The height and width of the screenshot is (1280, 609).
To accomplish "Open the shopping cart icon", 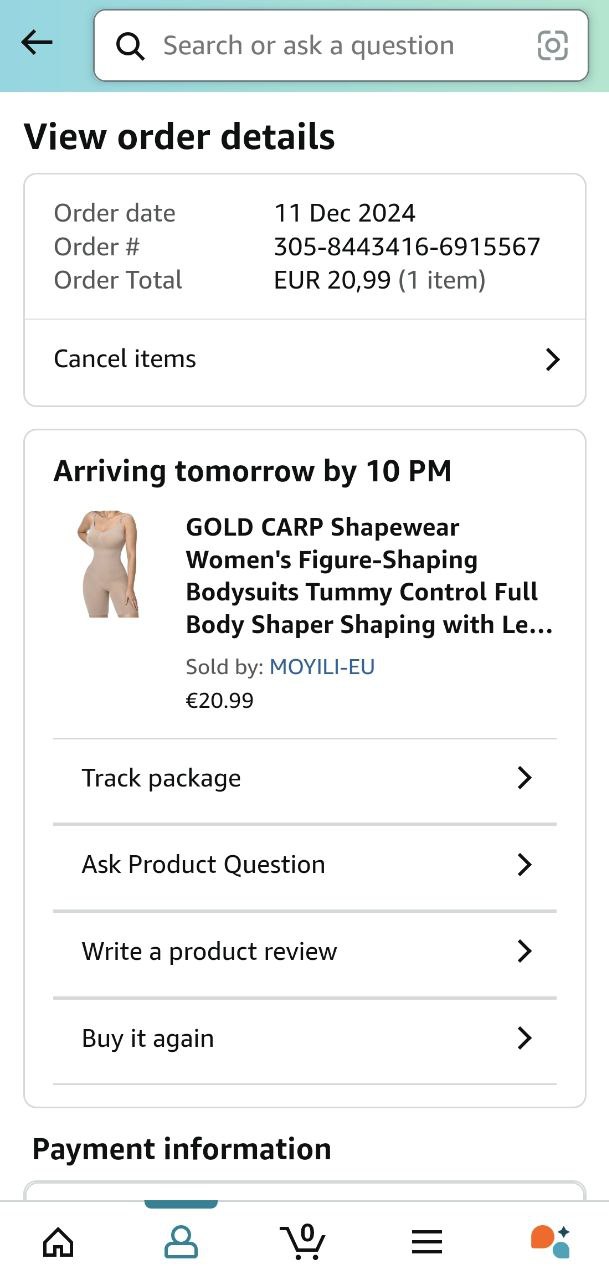I will pos(303,1241).
